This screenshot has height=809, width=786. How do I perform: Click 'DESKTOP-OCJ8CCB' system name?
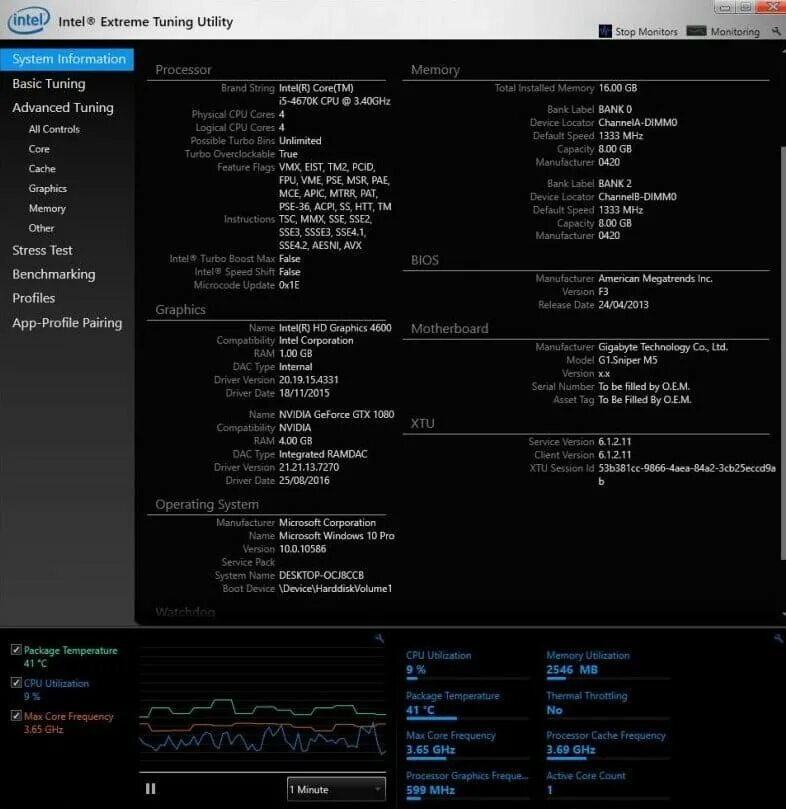(x=322, y=575)
